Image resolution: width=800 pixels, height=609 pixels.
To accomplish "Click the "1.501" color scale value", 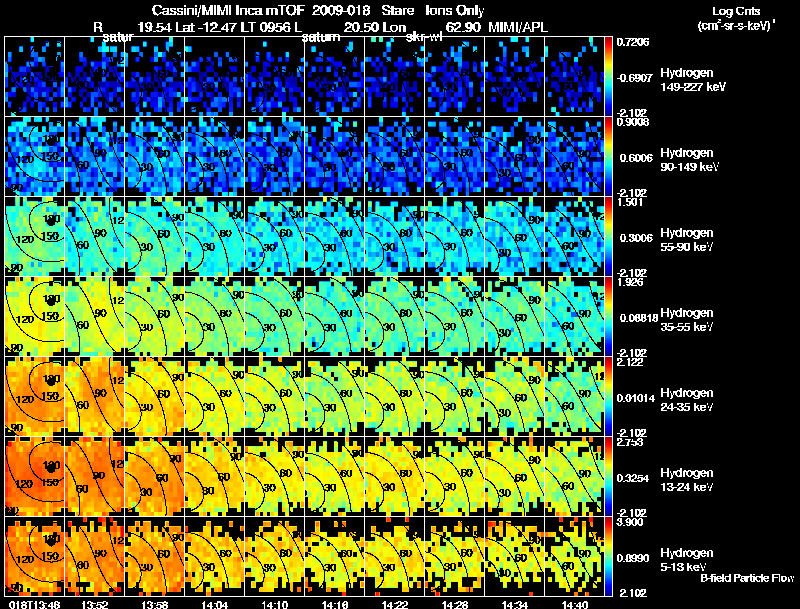I will point(629,202).
